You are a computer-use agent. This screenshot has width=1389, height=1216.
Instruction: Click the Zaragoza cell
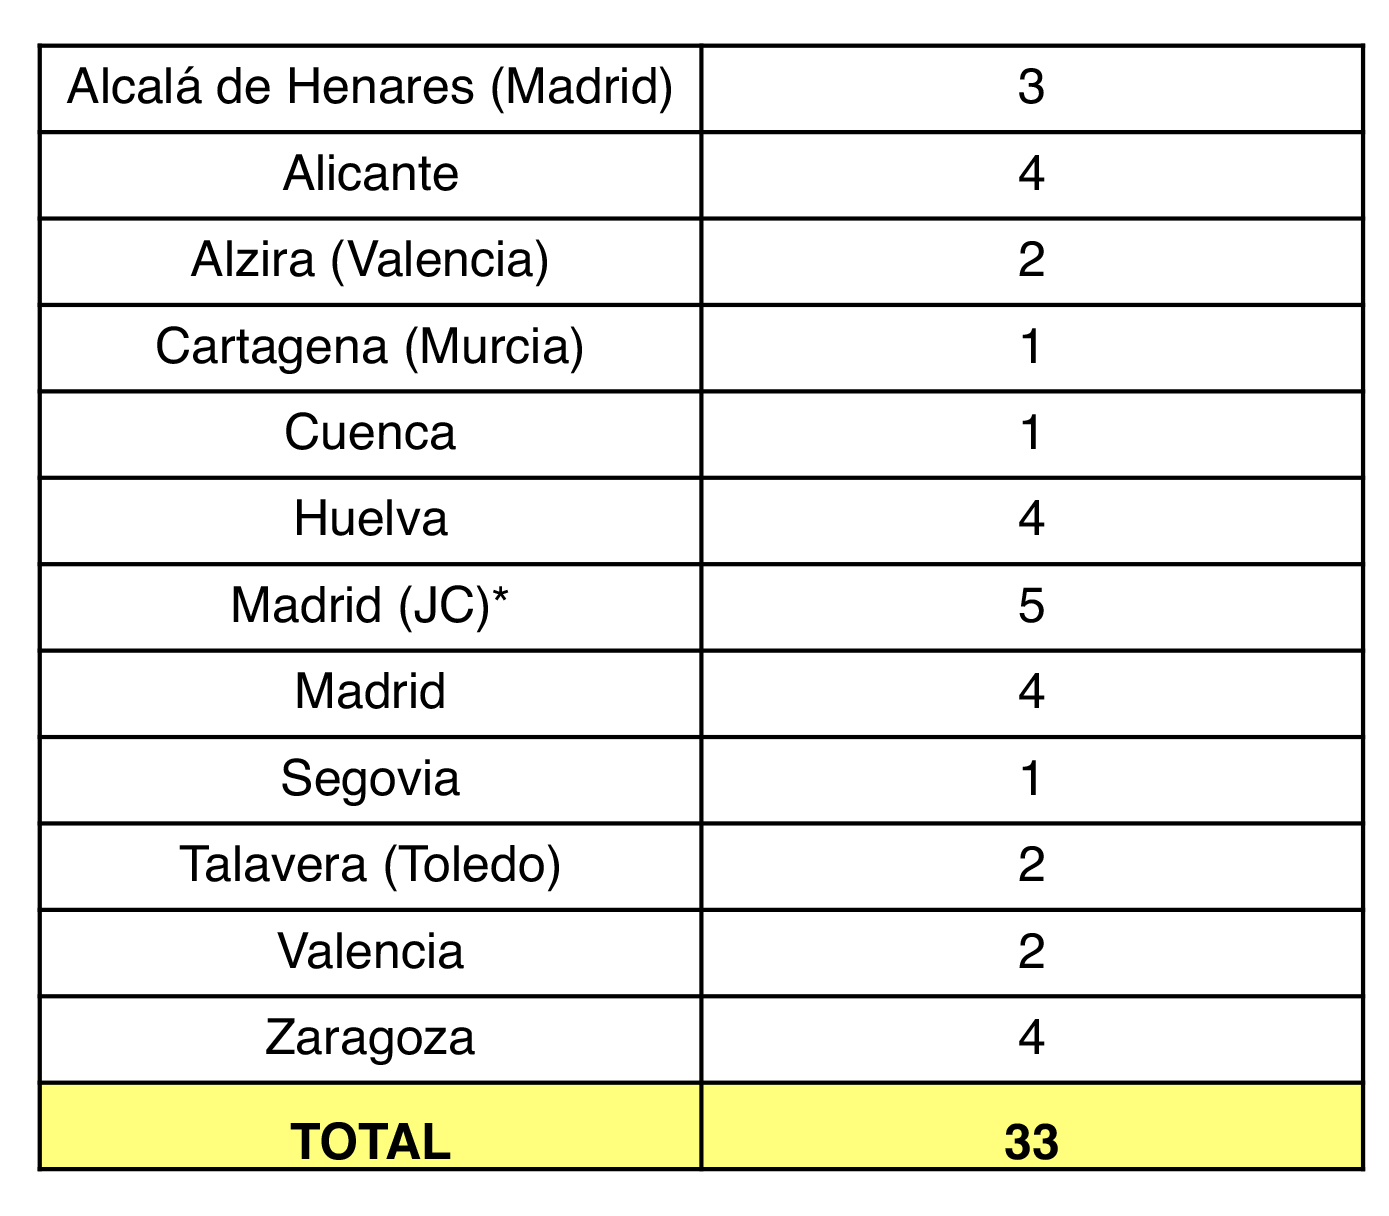tap(370, 1039)
